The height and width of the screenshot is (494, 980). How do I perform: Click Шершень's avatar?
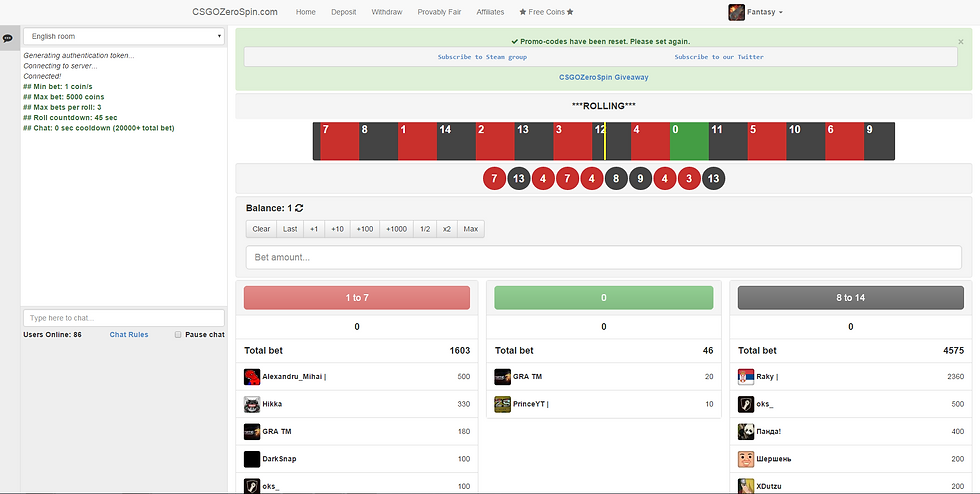tap(746, 459)
